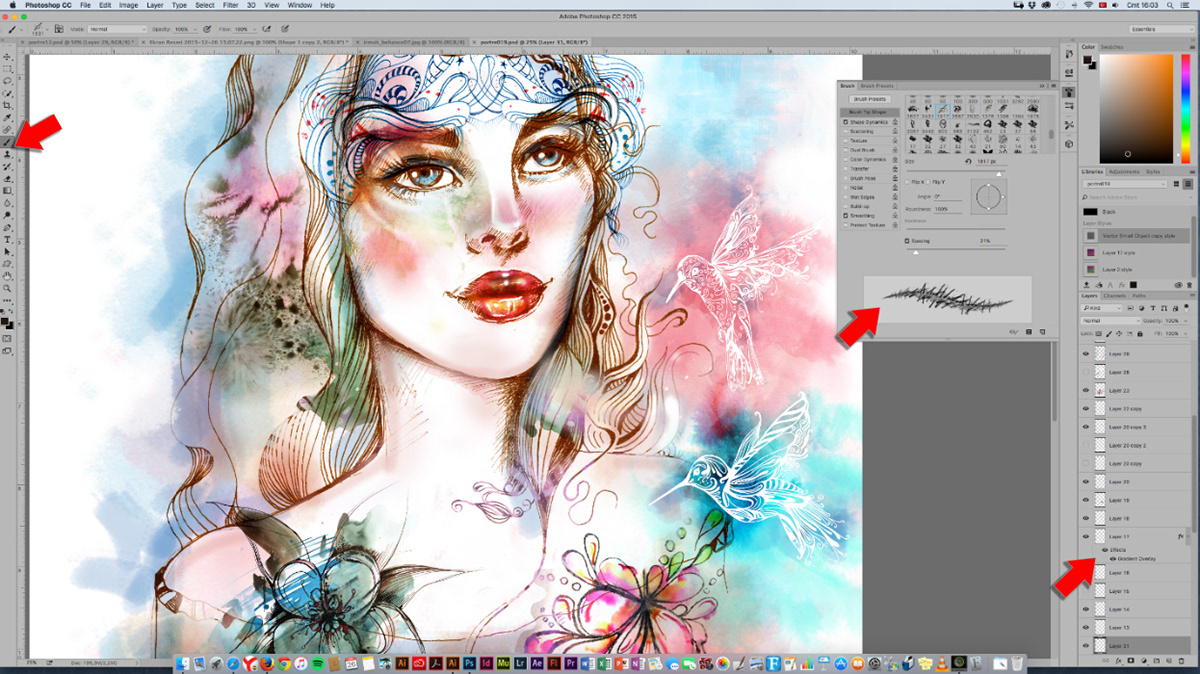Toggle the Brush panel from options bar
1200x674 pixels.
59,30
